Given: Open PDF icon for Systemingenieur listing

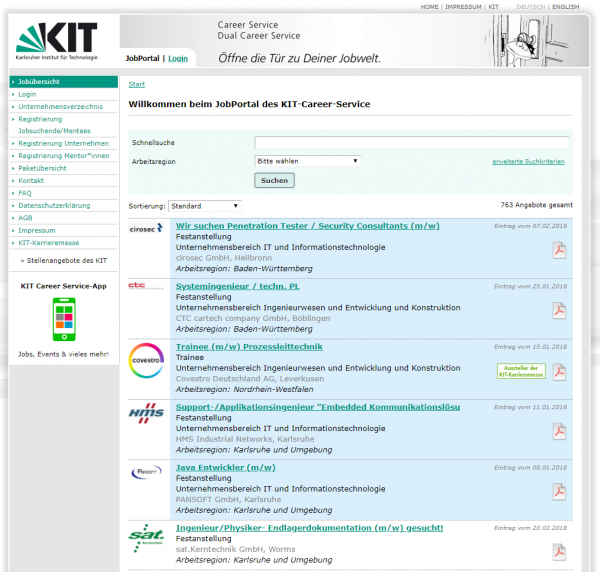Looking at the screenshot, I should (x=559, y=311).
